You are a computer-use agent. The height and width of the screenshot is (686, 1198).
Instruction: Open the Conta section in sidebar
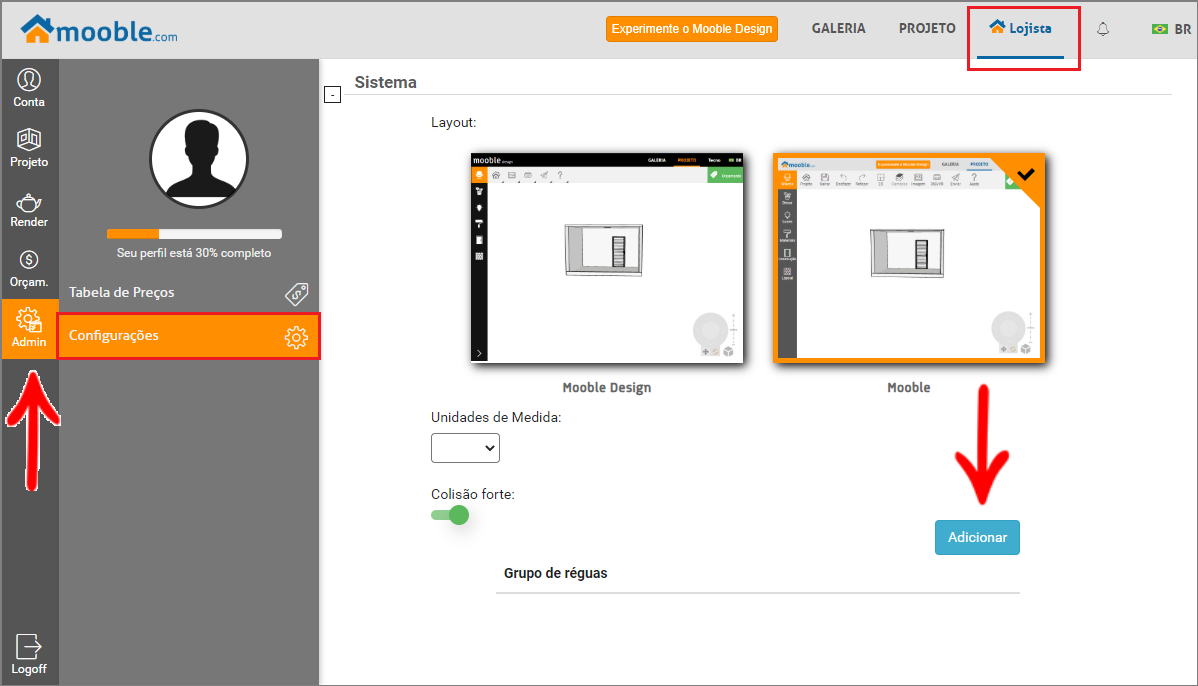pyautogui.click(x=29, y=88)
